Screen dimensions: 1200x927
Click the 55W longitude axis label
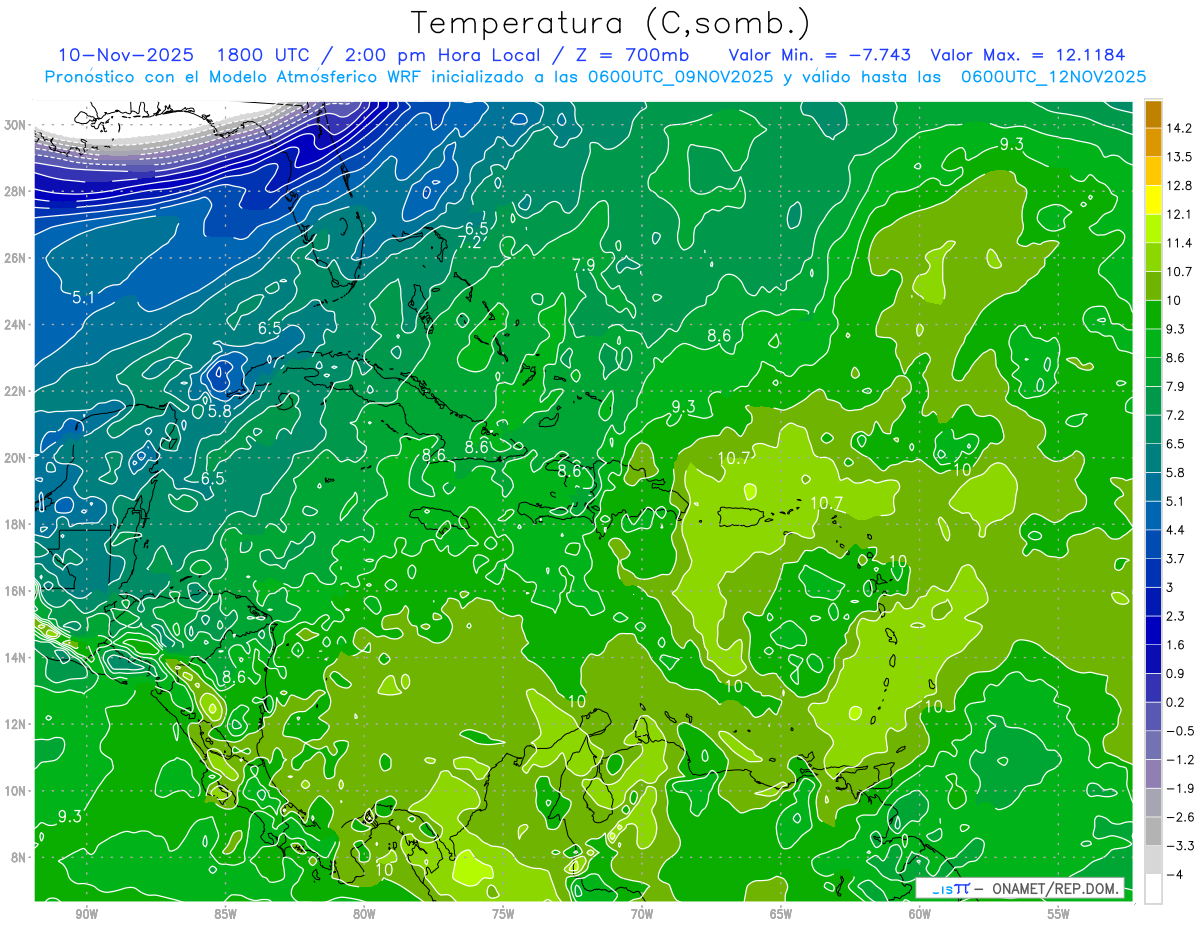pyautogui.click(x=1059, y=915)
